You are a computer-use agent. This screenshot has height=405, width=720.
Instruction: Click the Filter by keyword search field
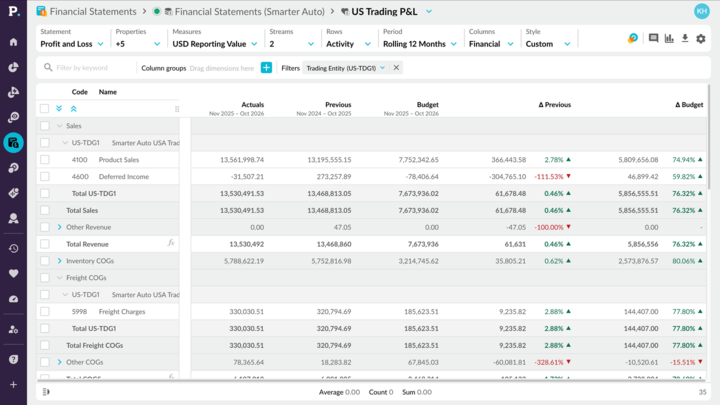(x=90, y=68)
